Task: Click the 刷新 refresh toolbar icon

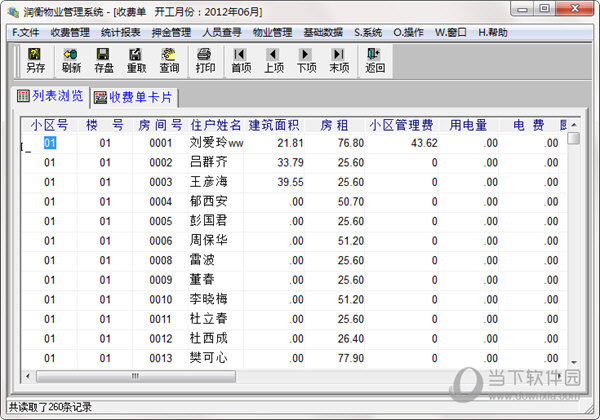Action: pos(71,61)
